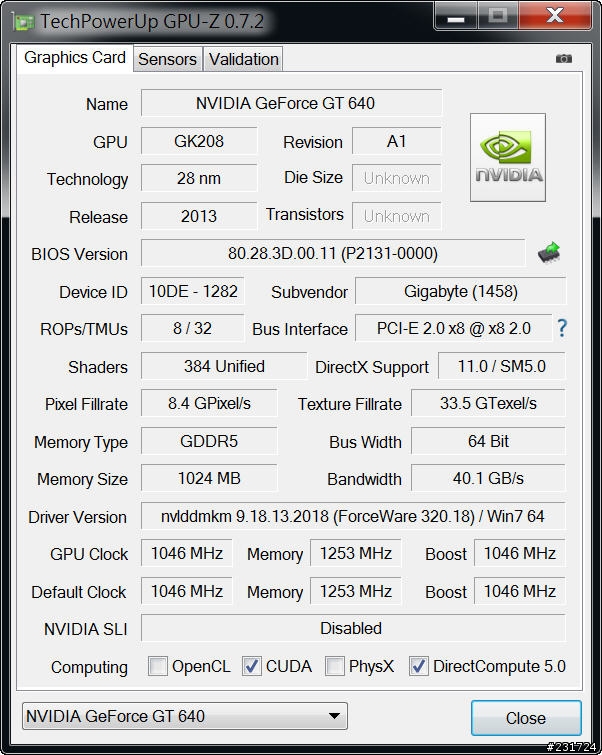Click the BIOS save chip icon

(x=549, y=252)
